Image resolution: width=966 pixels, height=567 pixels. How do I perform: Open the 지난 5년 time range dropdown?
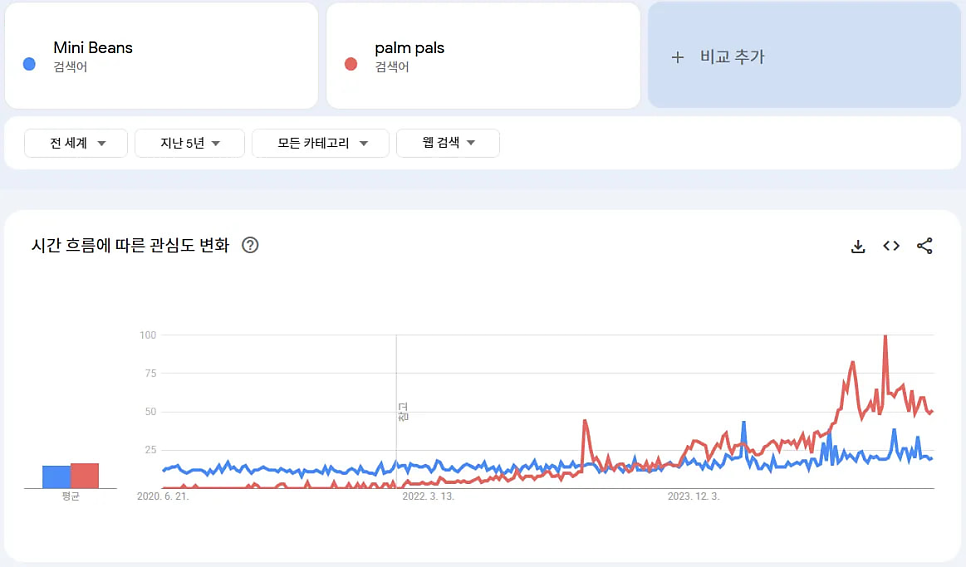click(x=190, y=143)
